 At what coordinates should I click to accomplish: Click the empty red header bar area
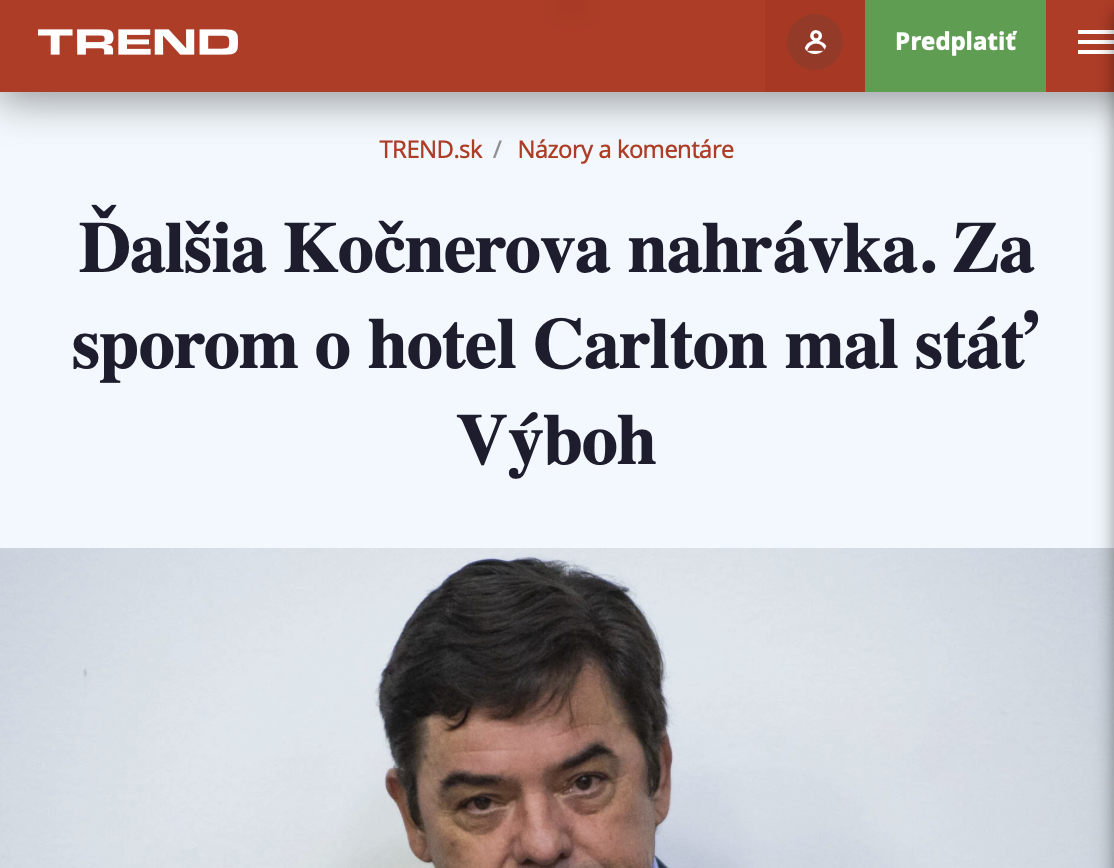pos(497,45)
